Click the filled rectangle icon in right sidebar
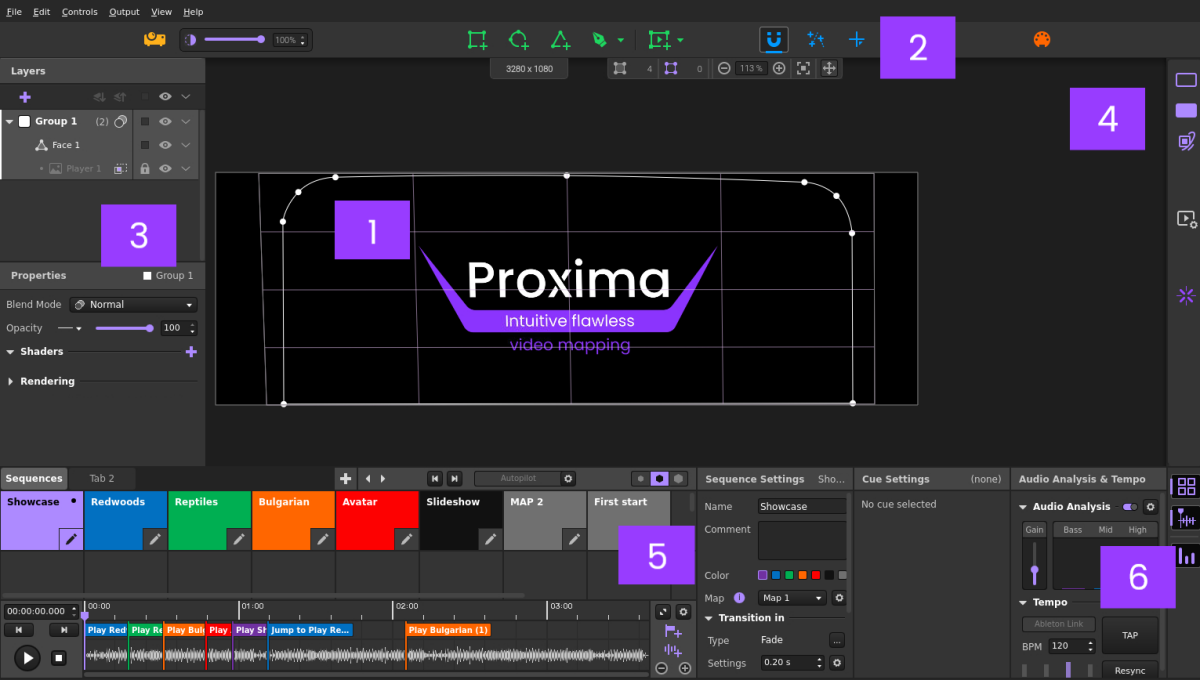Image resolution: width=1200 pixels, height=680 pixels. click(x=1186, y=110)
